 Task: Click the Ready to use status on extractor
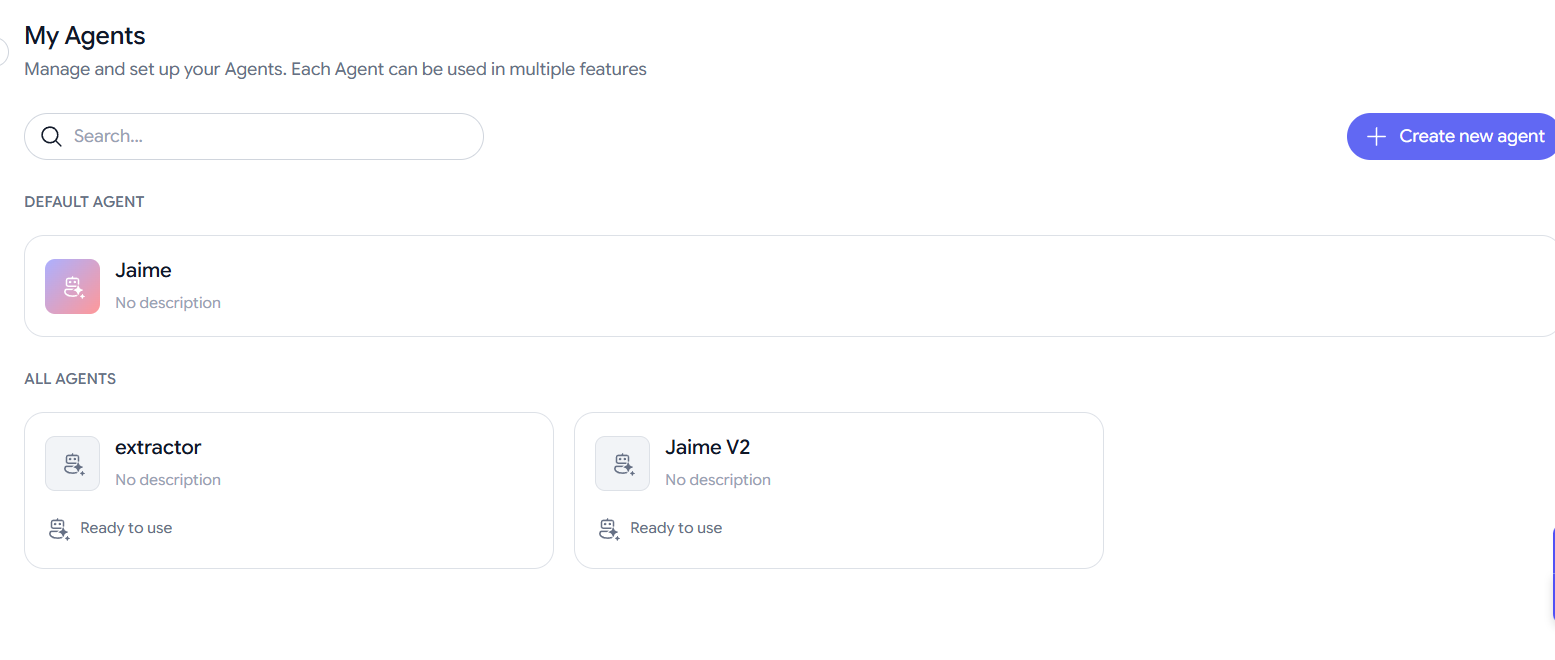[126, 528]
